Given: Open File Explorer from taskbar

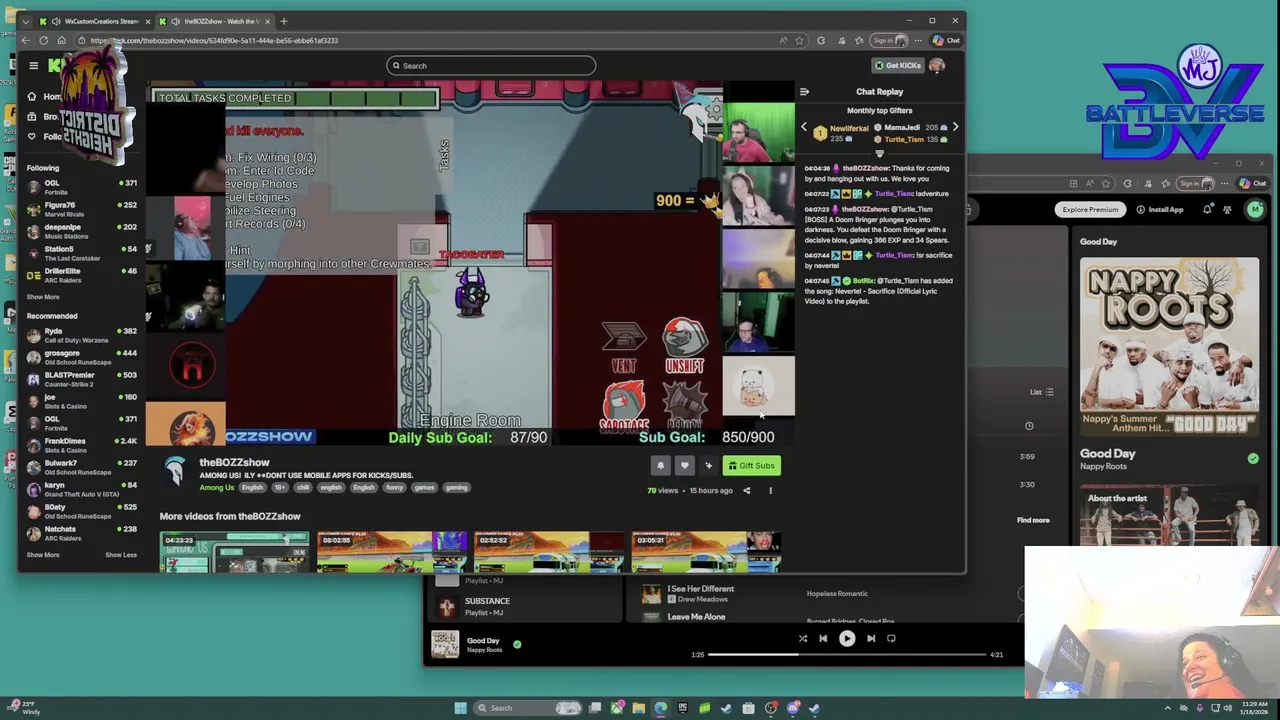Looking at the screenshot, I should (639, 708).
